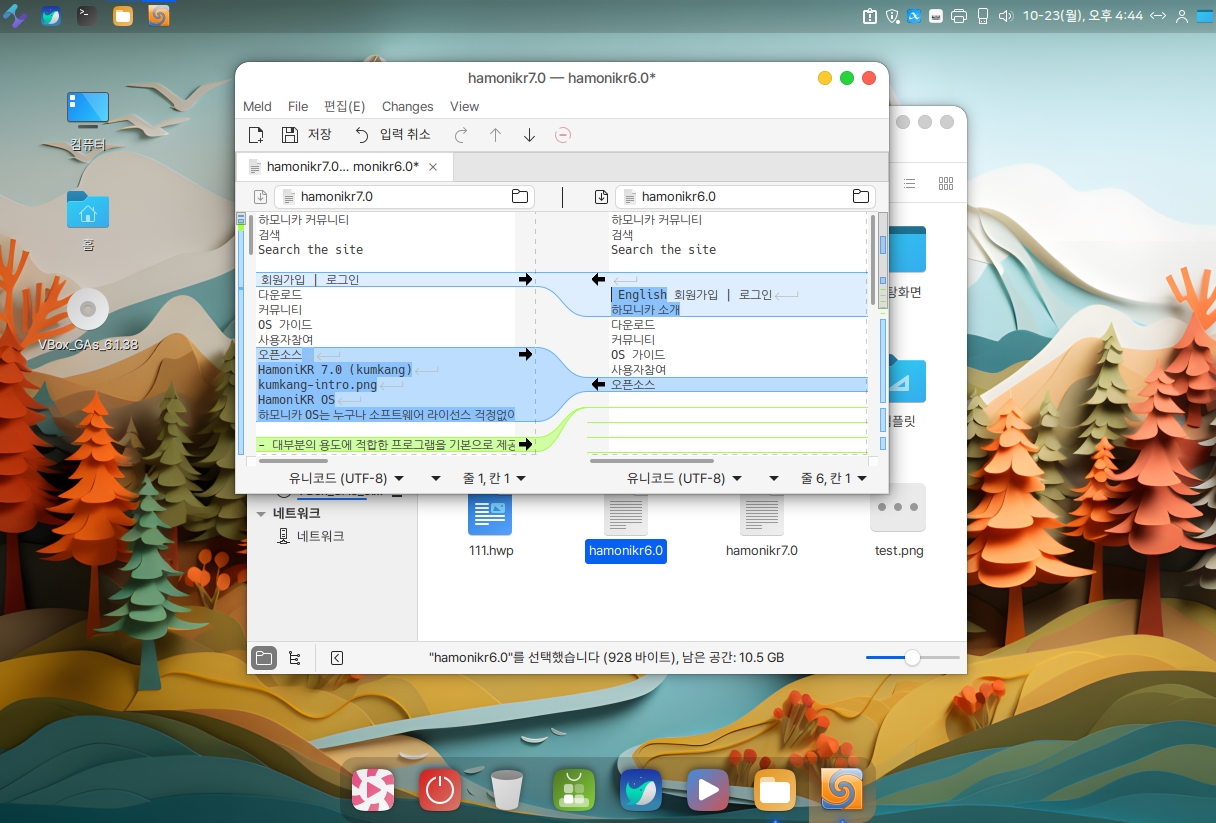
Task: Click the file manager zoom slider
Action: pyautogui.click(x=912, y=658)
